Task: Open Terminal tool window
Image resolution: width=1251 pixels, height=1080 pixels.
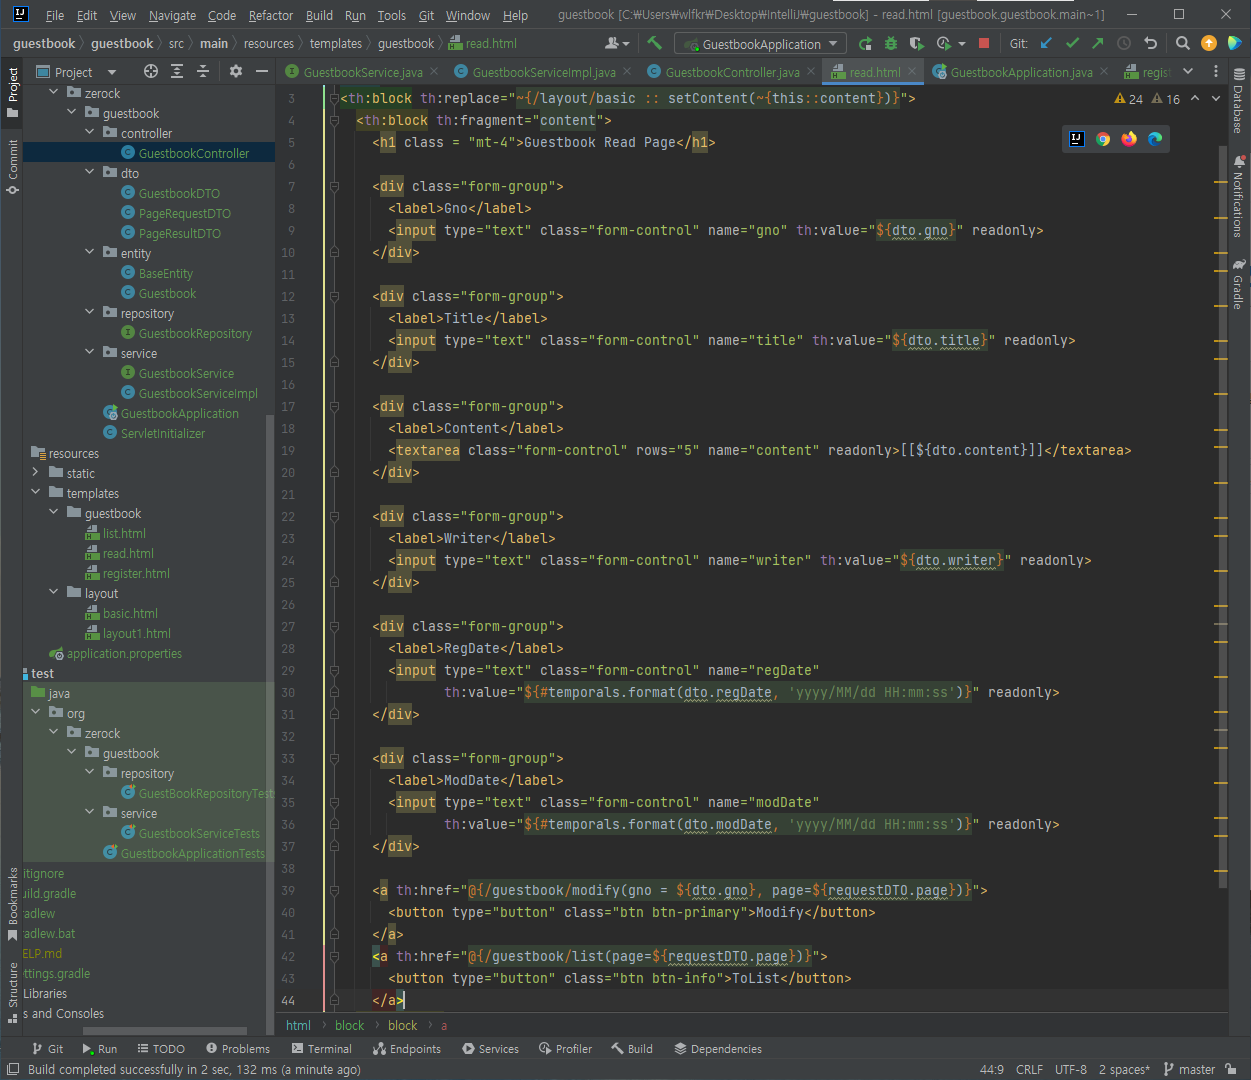Action: point(321,1049)
